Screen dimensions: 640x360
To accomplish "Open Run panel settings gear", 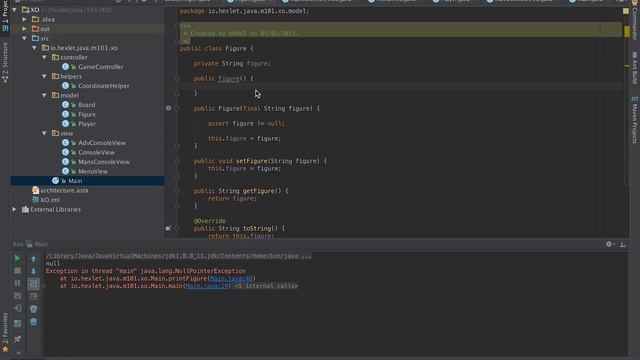I will point(609,244).
